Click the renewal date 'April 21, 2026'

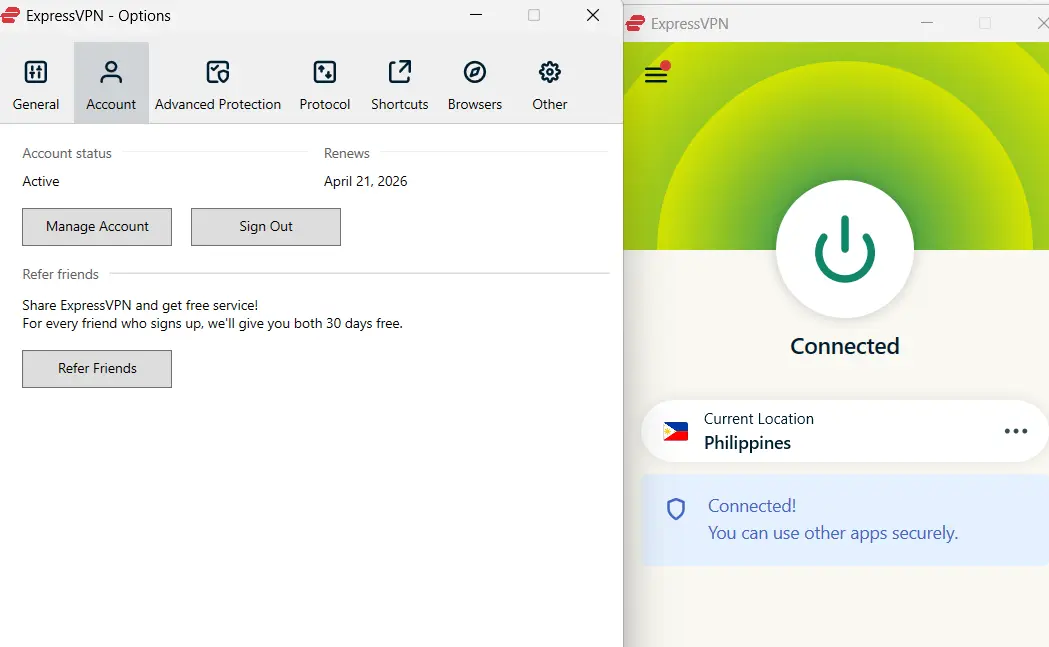click(x=365, y=181)
